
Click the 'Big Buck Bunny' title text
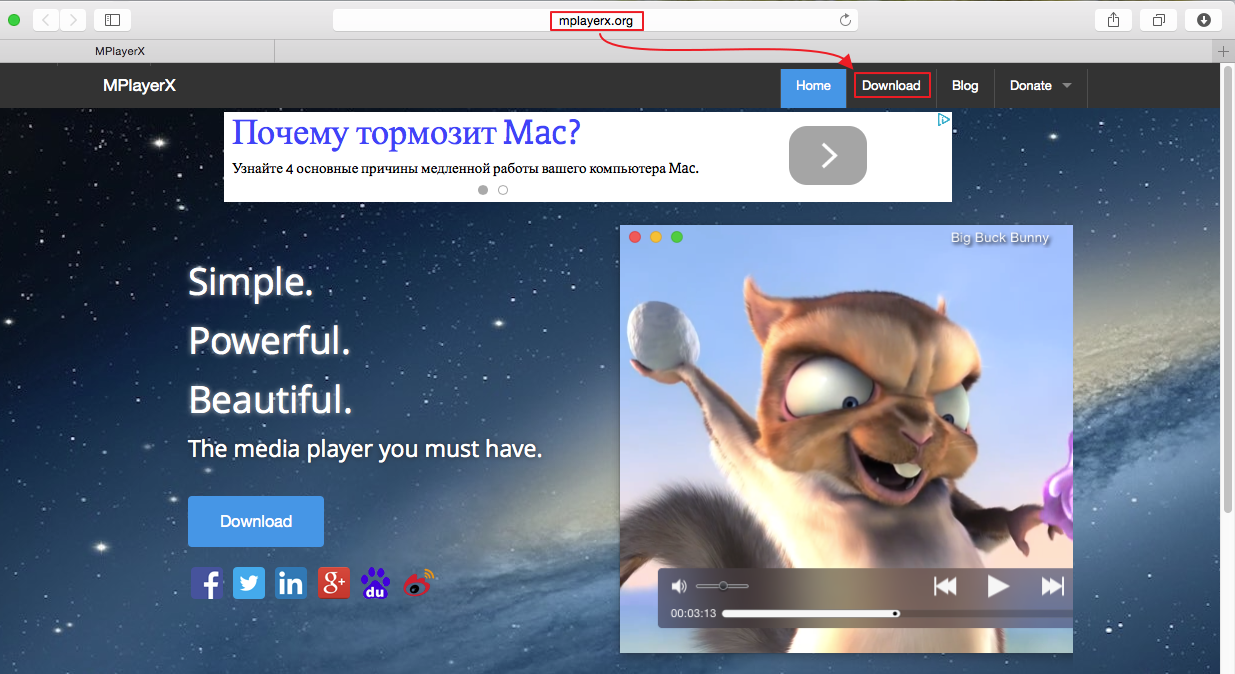point(1000,238)
